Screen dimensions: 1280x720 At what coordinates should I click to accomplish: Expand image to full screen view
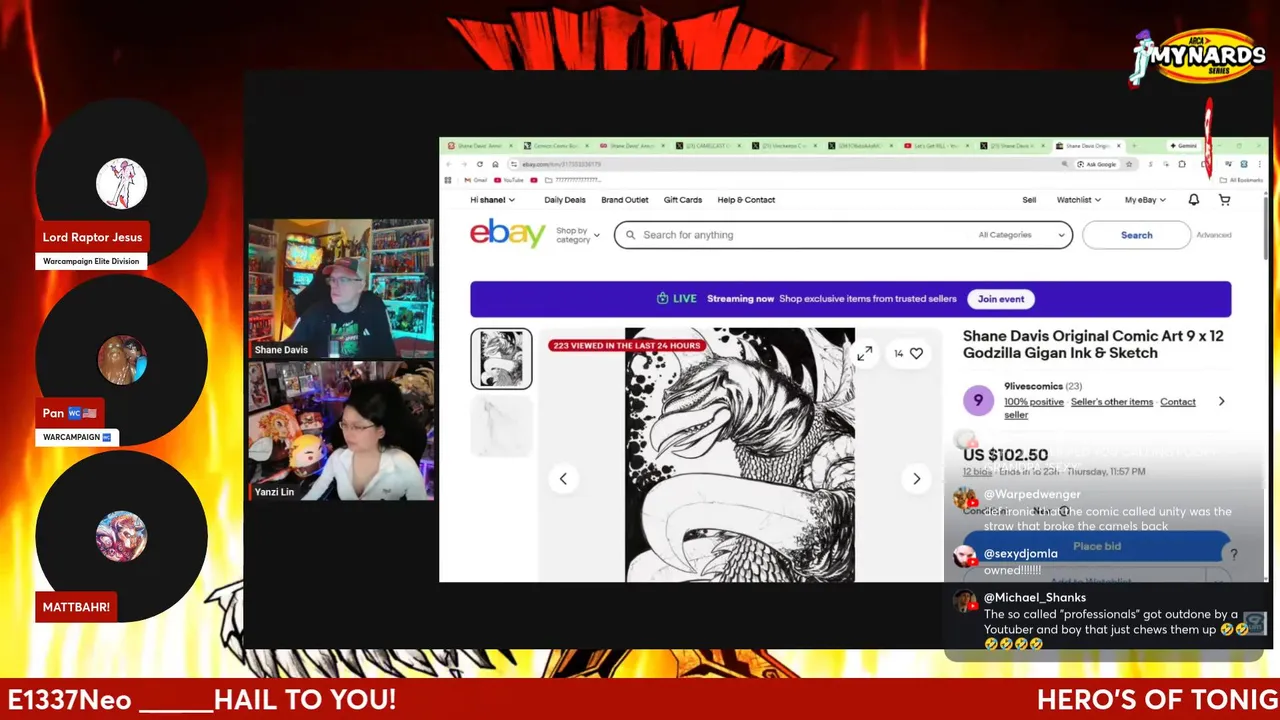864,353
